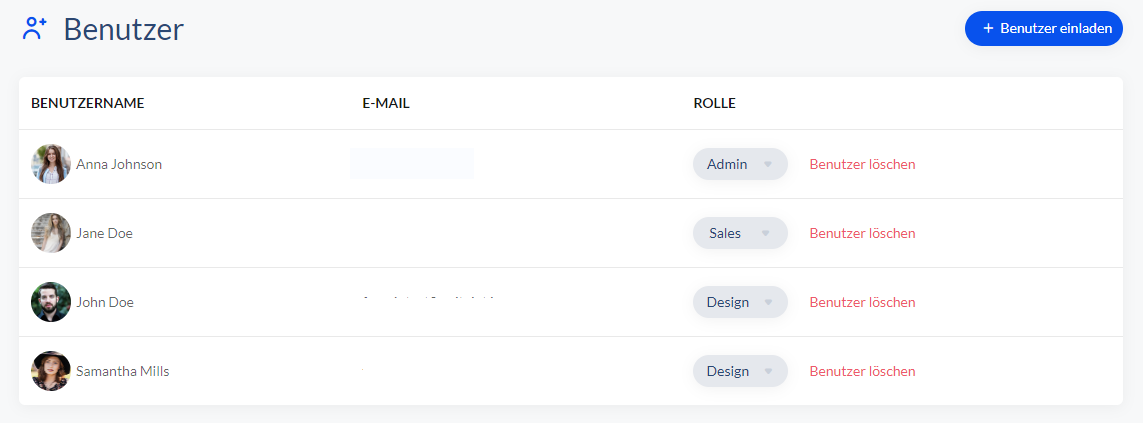Click Samantha Mills' profile avatar

pyautogui.click(x=51, y=371)
